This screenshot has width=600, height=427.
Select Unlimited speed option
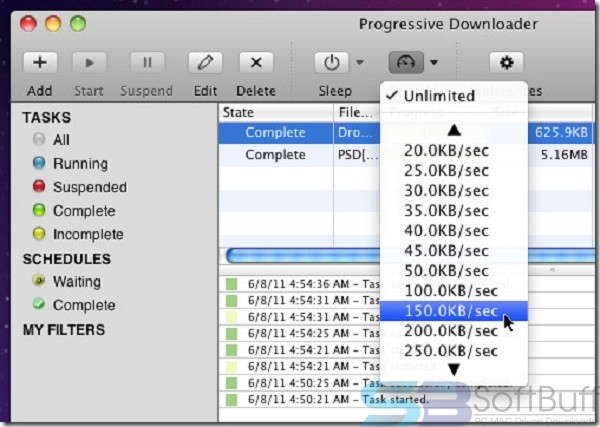[454, 96]
